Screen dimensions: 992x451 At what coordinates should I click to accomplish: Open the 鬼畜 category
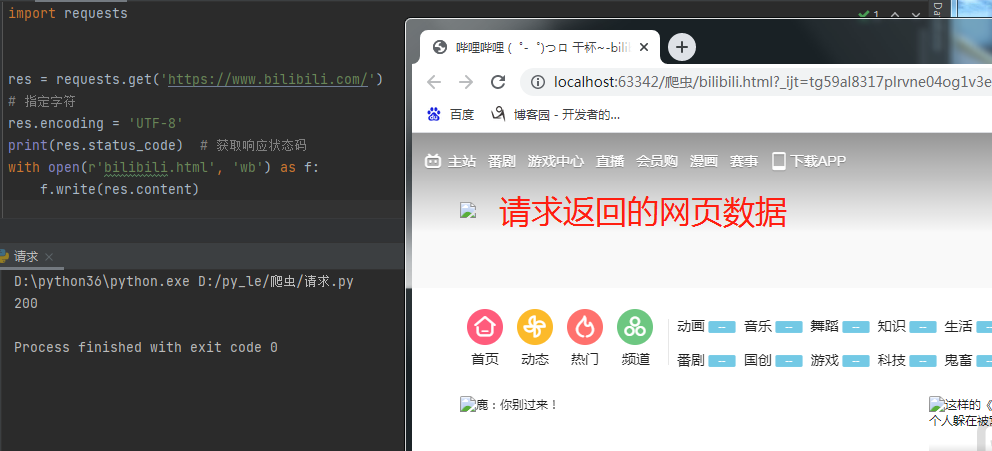[x=958, y=361]
